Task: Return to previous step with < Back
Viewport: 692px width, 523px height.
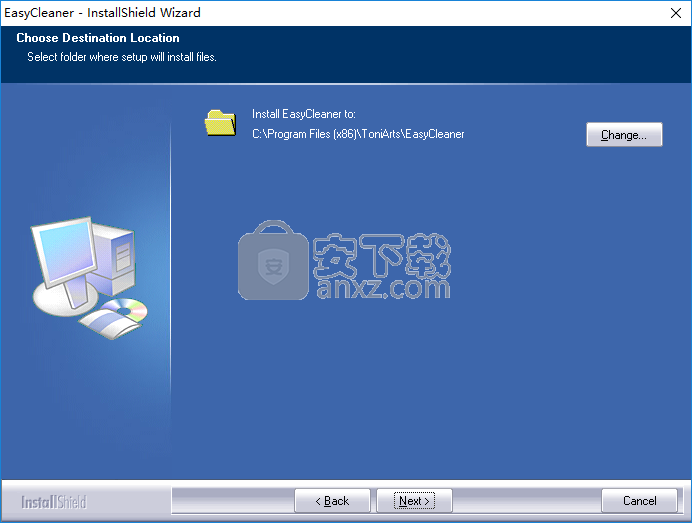Action: point(332,500)
